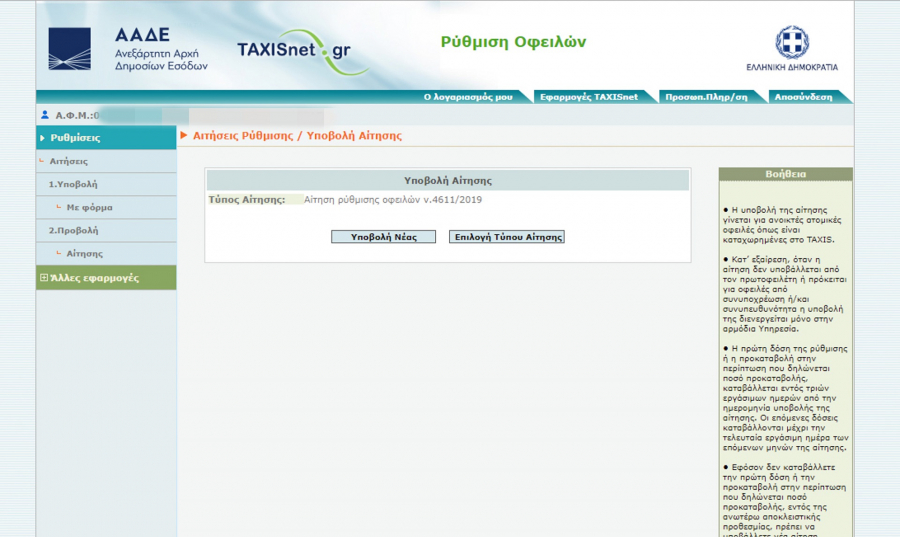
Task: Choose Με φόρμα under Υποβολή
Action: tap(89, 208)
